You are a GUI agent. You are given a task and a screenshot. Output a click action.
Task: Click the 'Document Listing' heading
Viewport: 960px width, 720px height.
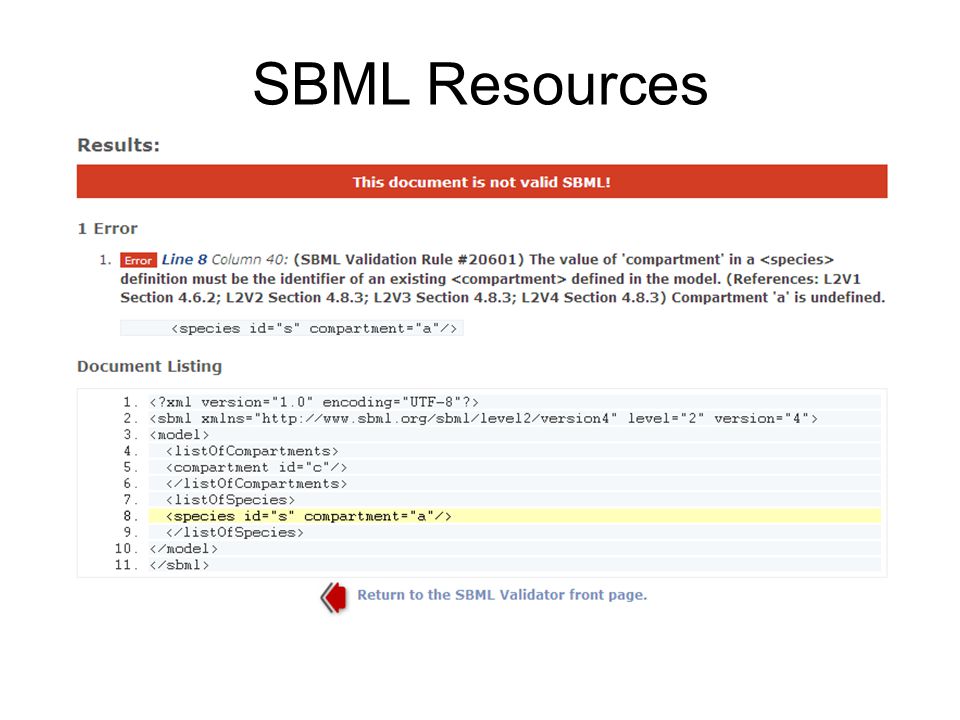(149, 366)
